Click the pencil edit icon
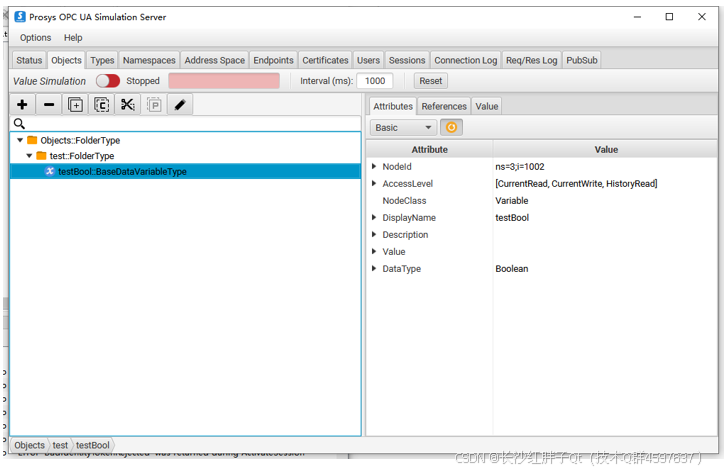 click(180, 104)
